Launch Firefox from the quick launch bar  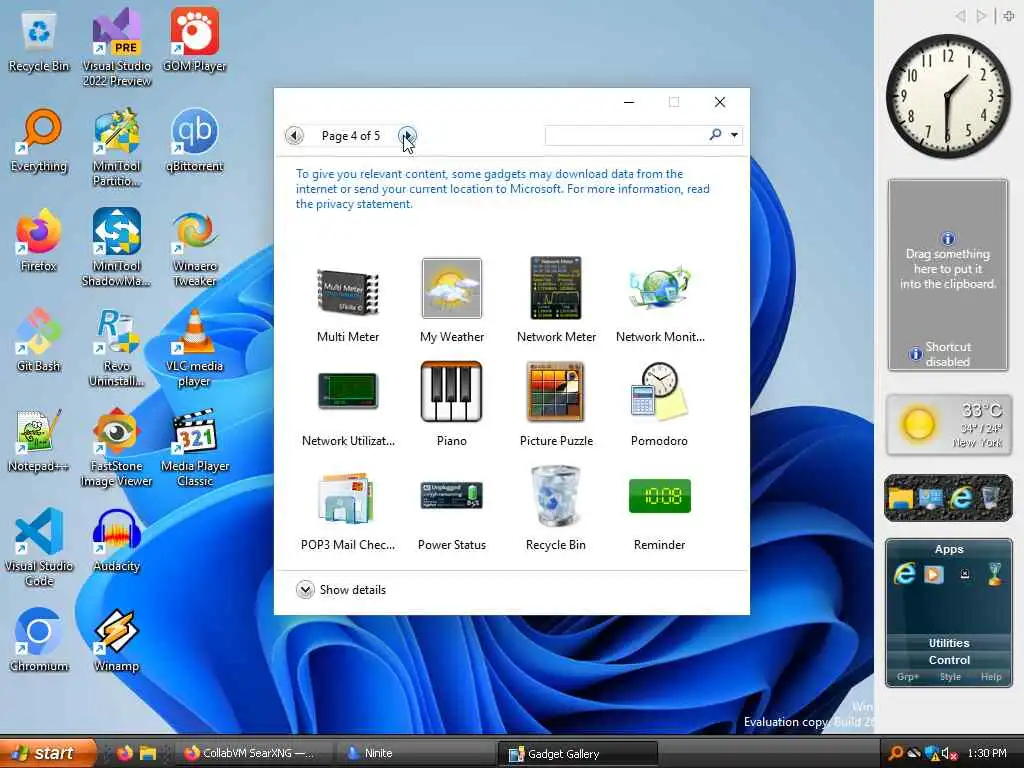click(x=125, y=753)
